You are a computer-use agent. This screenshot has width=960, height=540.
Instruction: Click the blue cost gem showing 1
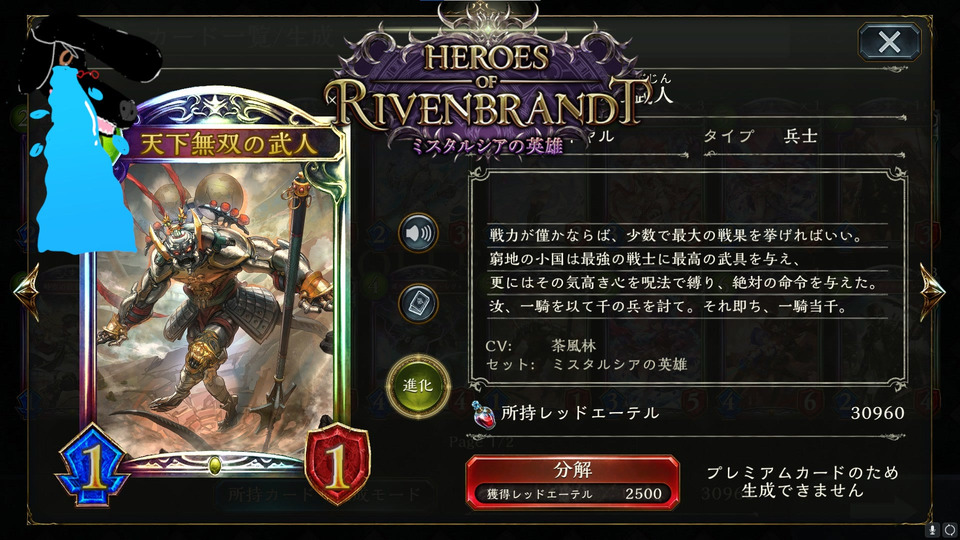coord(94,467)
